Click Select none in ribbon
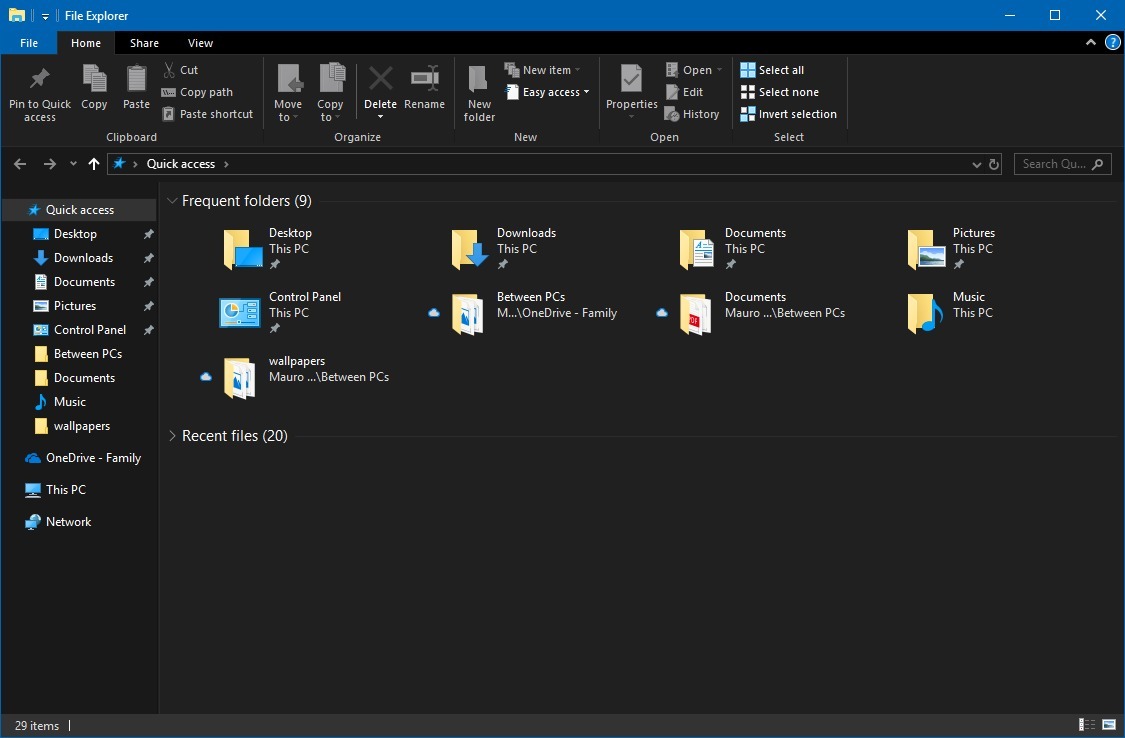This screenshot has height=738, width=1125. [779, 92]
